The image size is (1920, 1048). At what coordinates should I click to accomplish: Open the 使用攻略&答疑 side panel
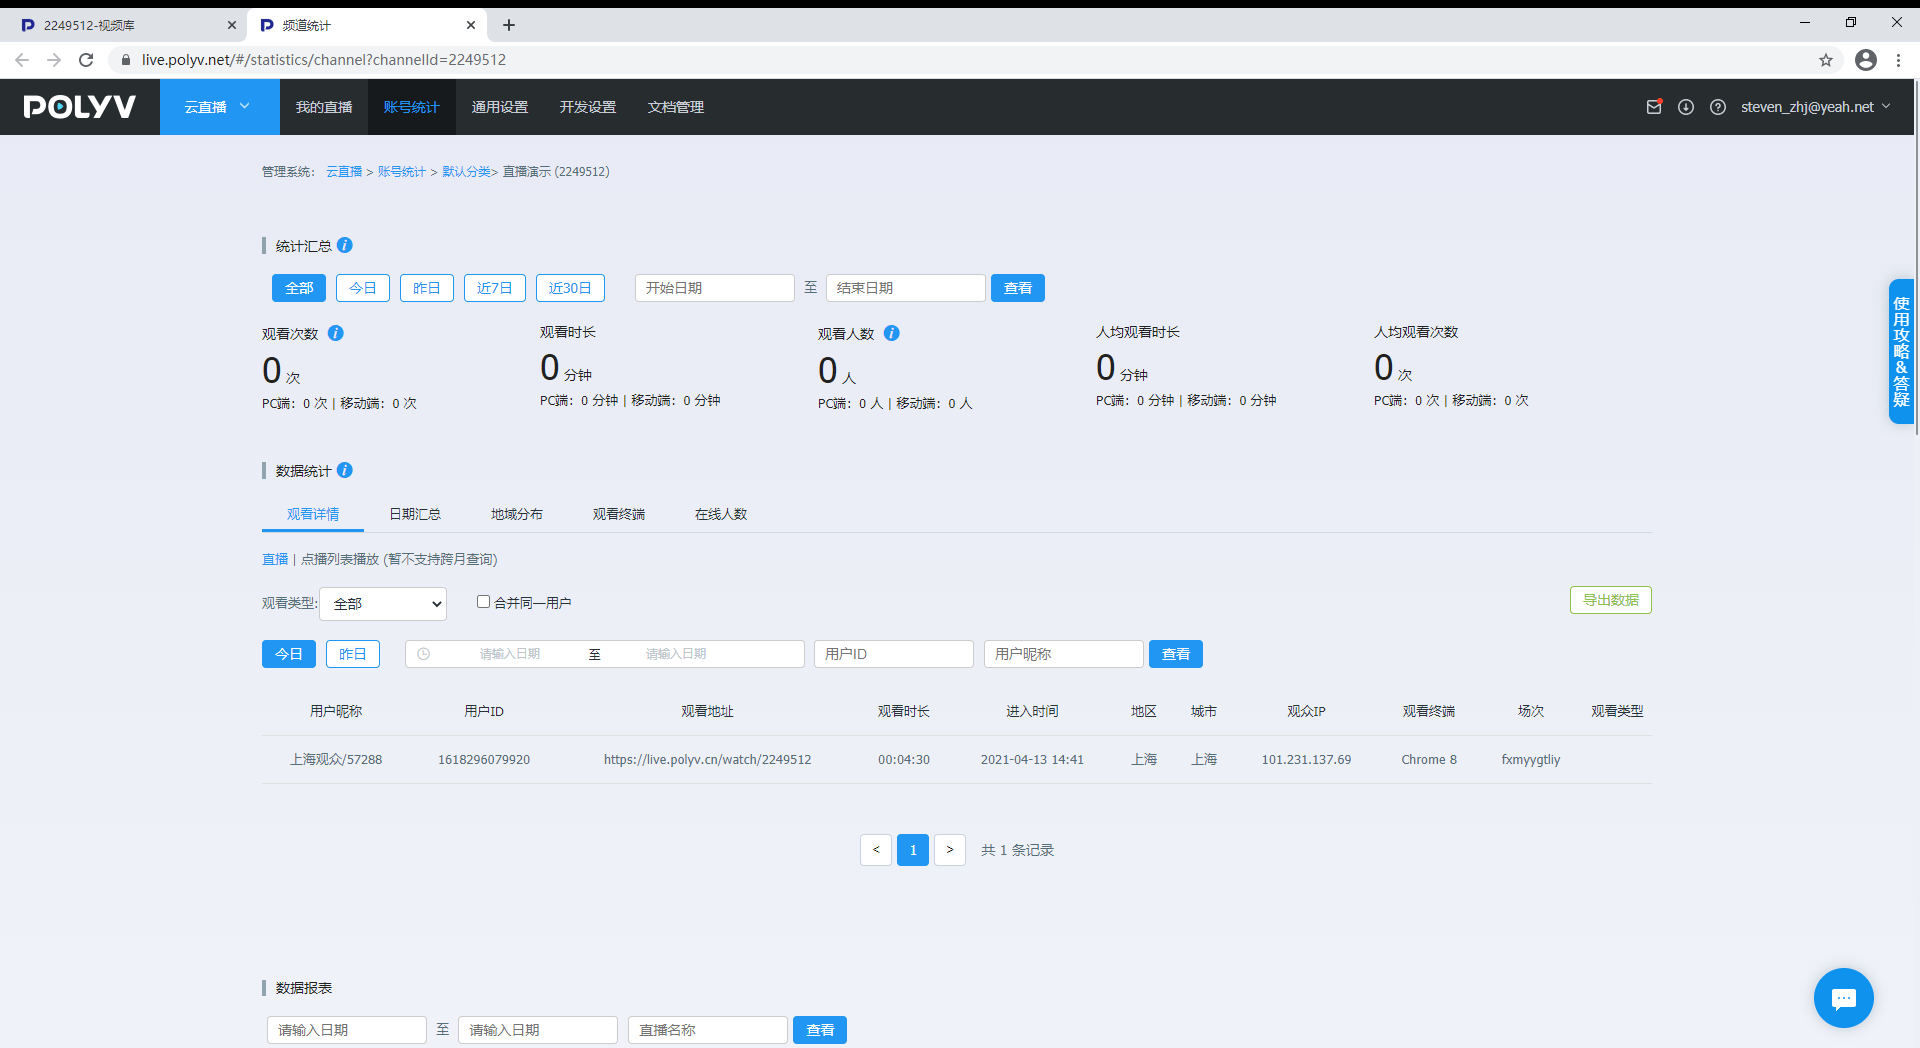click(1901, 351)
